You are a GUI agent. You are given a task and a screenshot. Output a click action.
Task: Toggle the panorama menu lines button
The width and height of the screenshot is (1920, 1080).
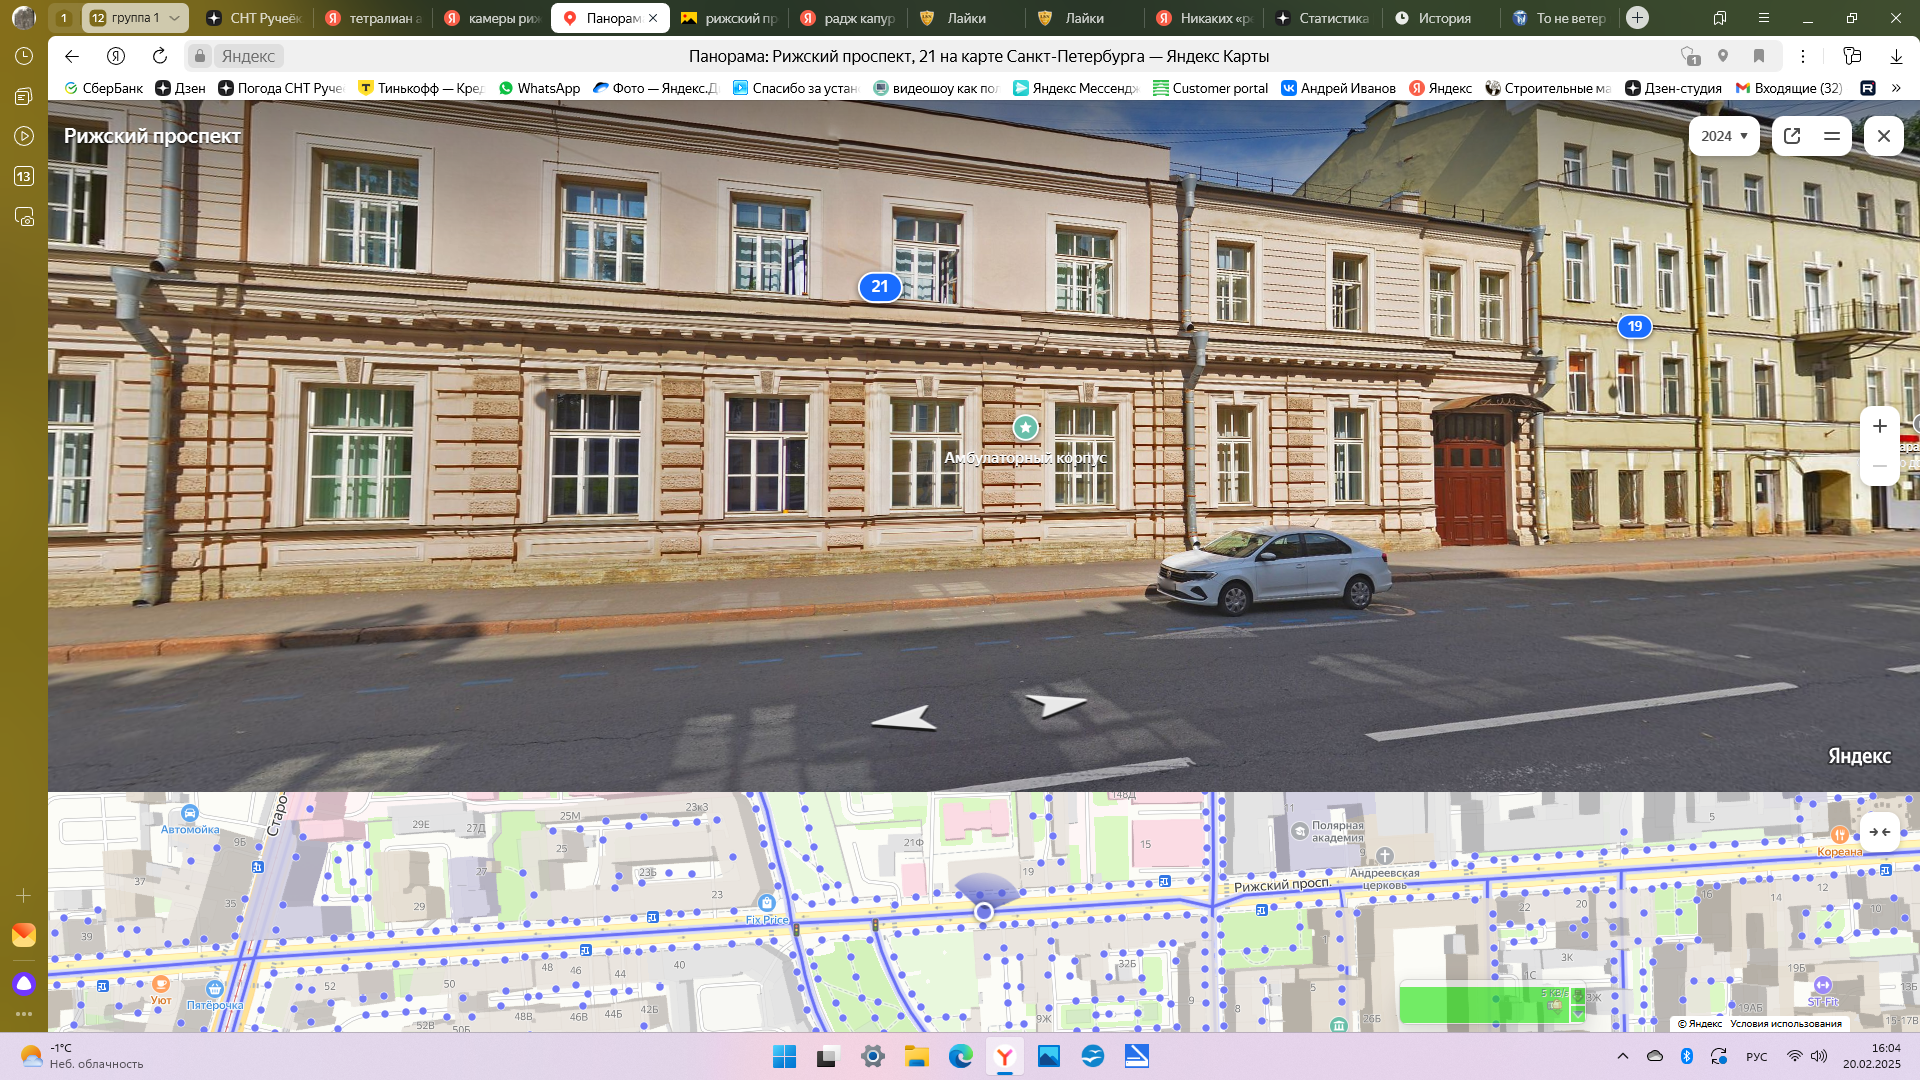(x=1831, y=136)
